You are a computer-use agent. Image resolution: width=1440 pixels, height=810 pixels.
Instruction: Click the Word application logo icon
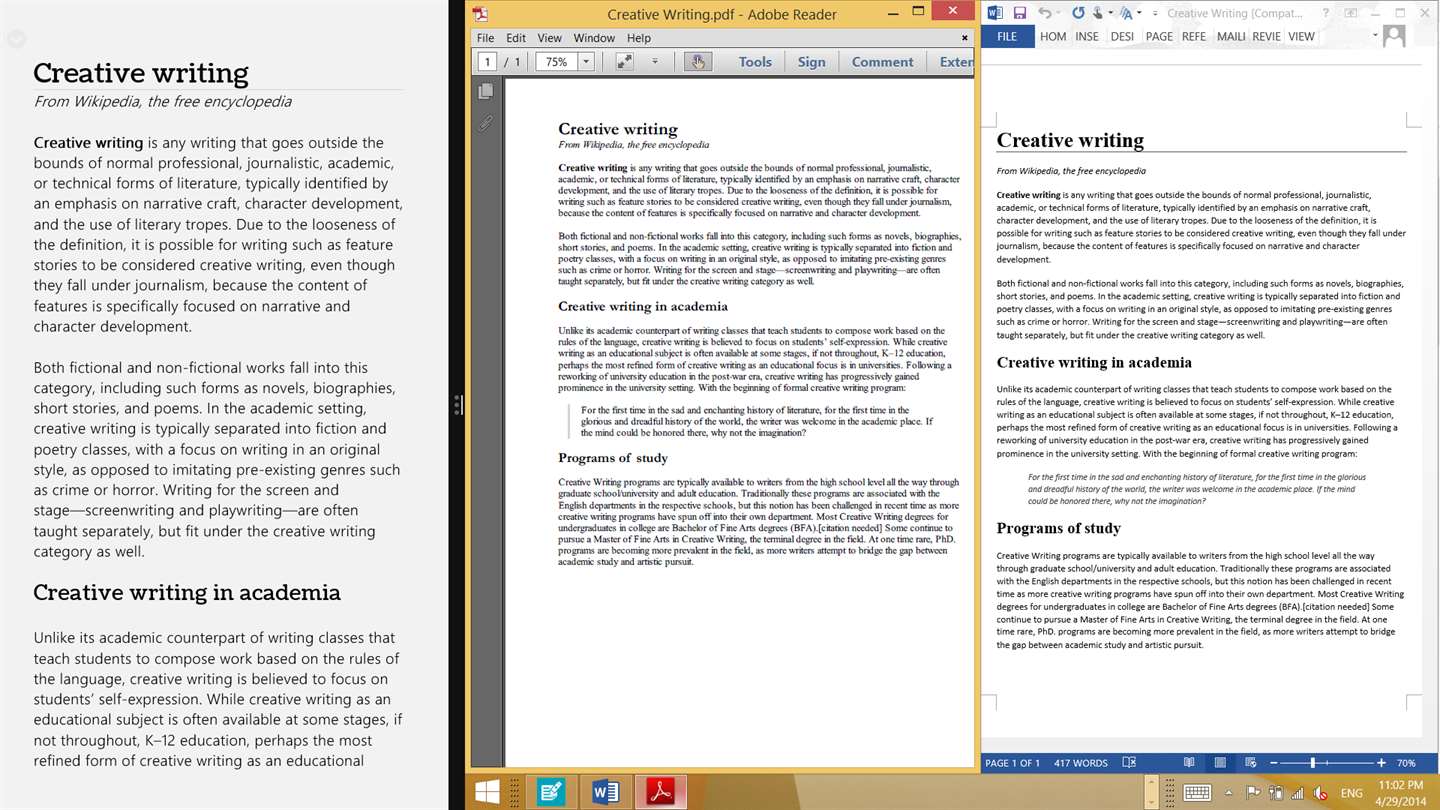coord(995,13)
